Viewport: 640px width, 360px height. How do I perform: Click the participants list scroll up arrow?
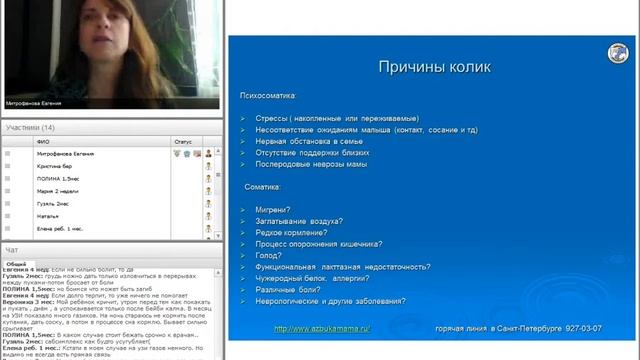point(218,151)
